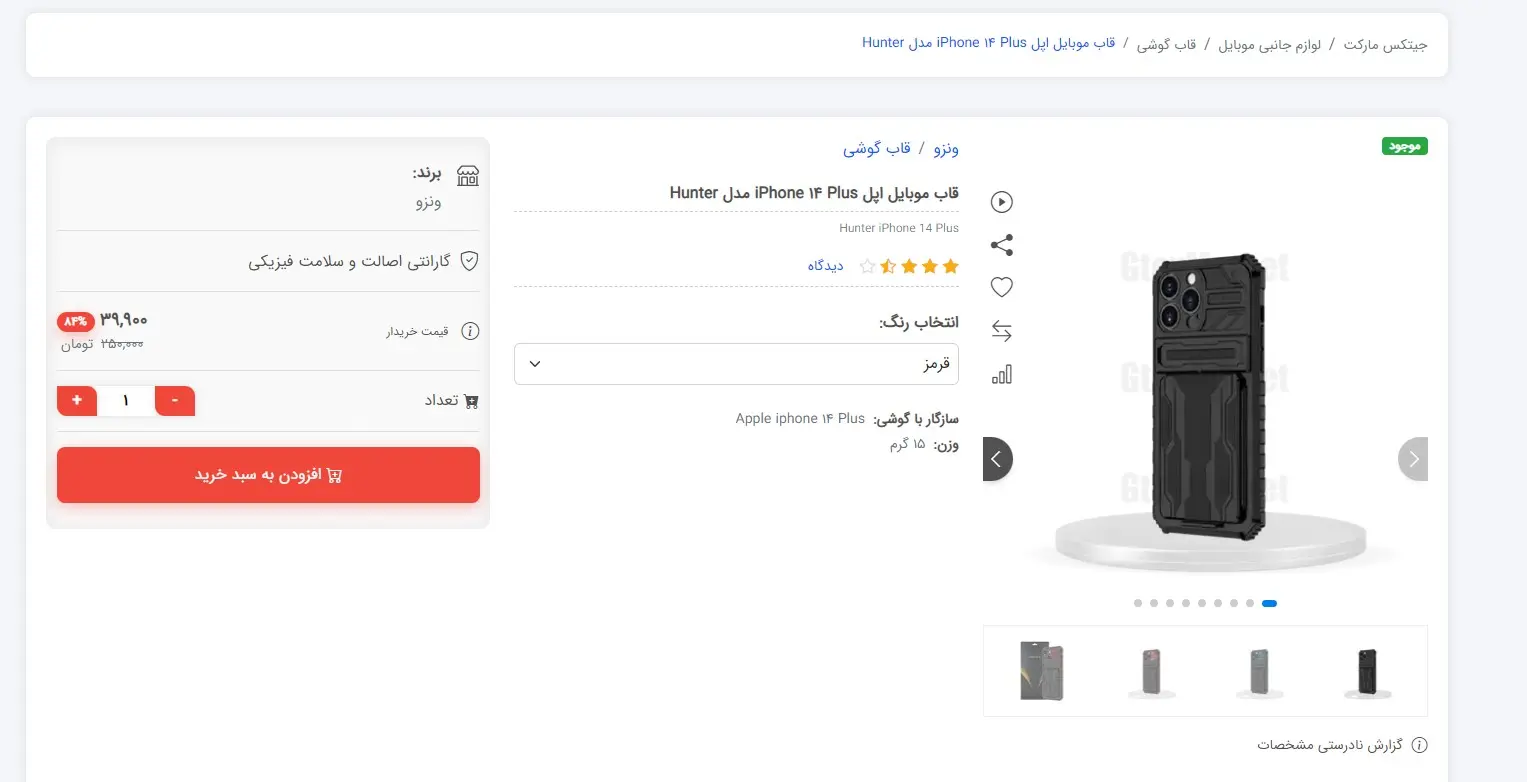Navigate to قاب گوشی in the breadcrumb
1527x782 pixels.
click(x=1167, y=43)
